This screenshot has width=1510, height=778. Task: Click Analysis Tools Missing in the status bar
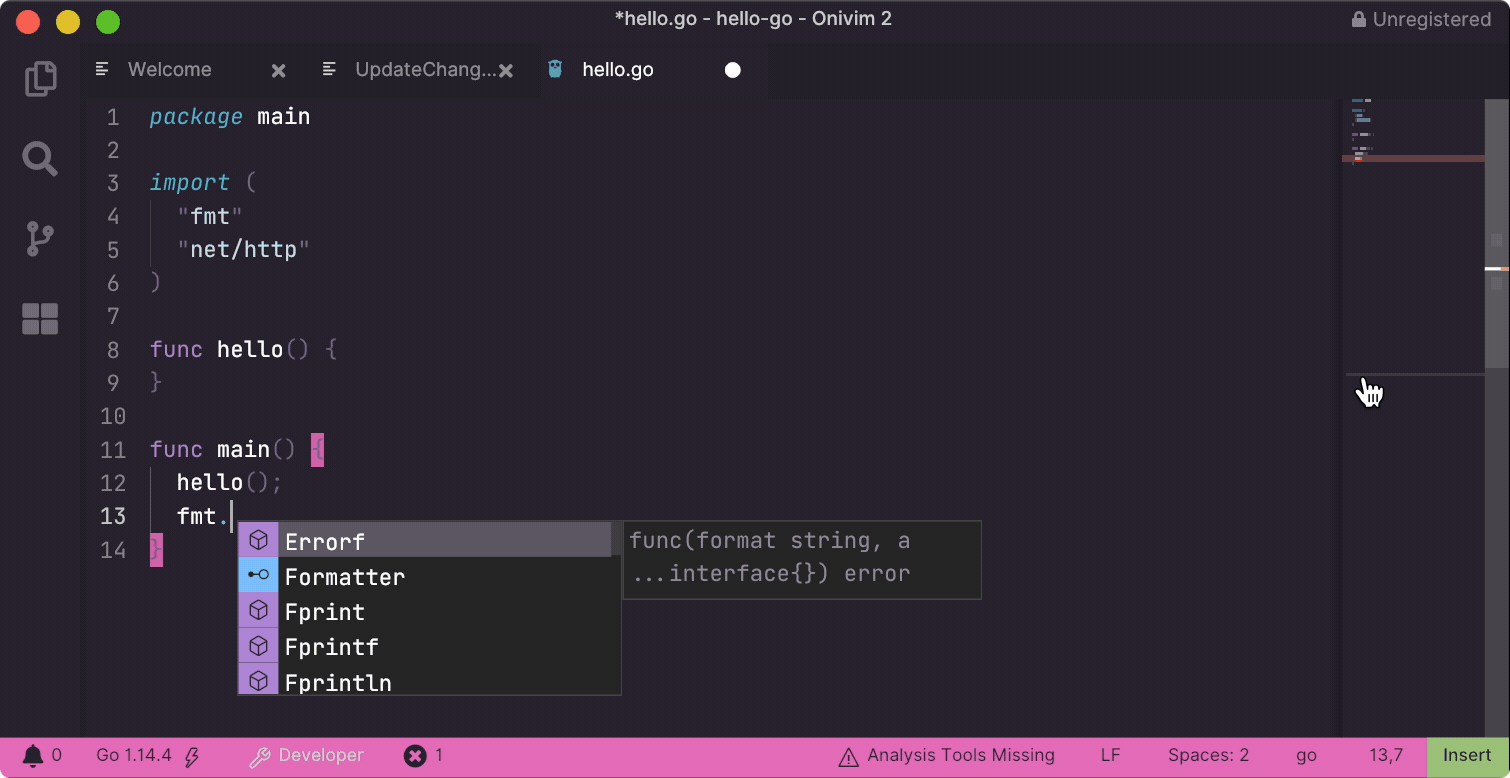(x=960, y=755)
